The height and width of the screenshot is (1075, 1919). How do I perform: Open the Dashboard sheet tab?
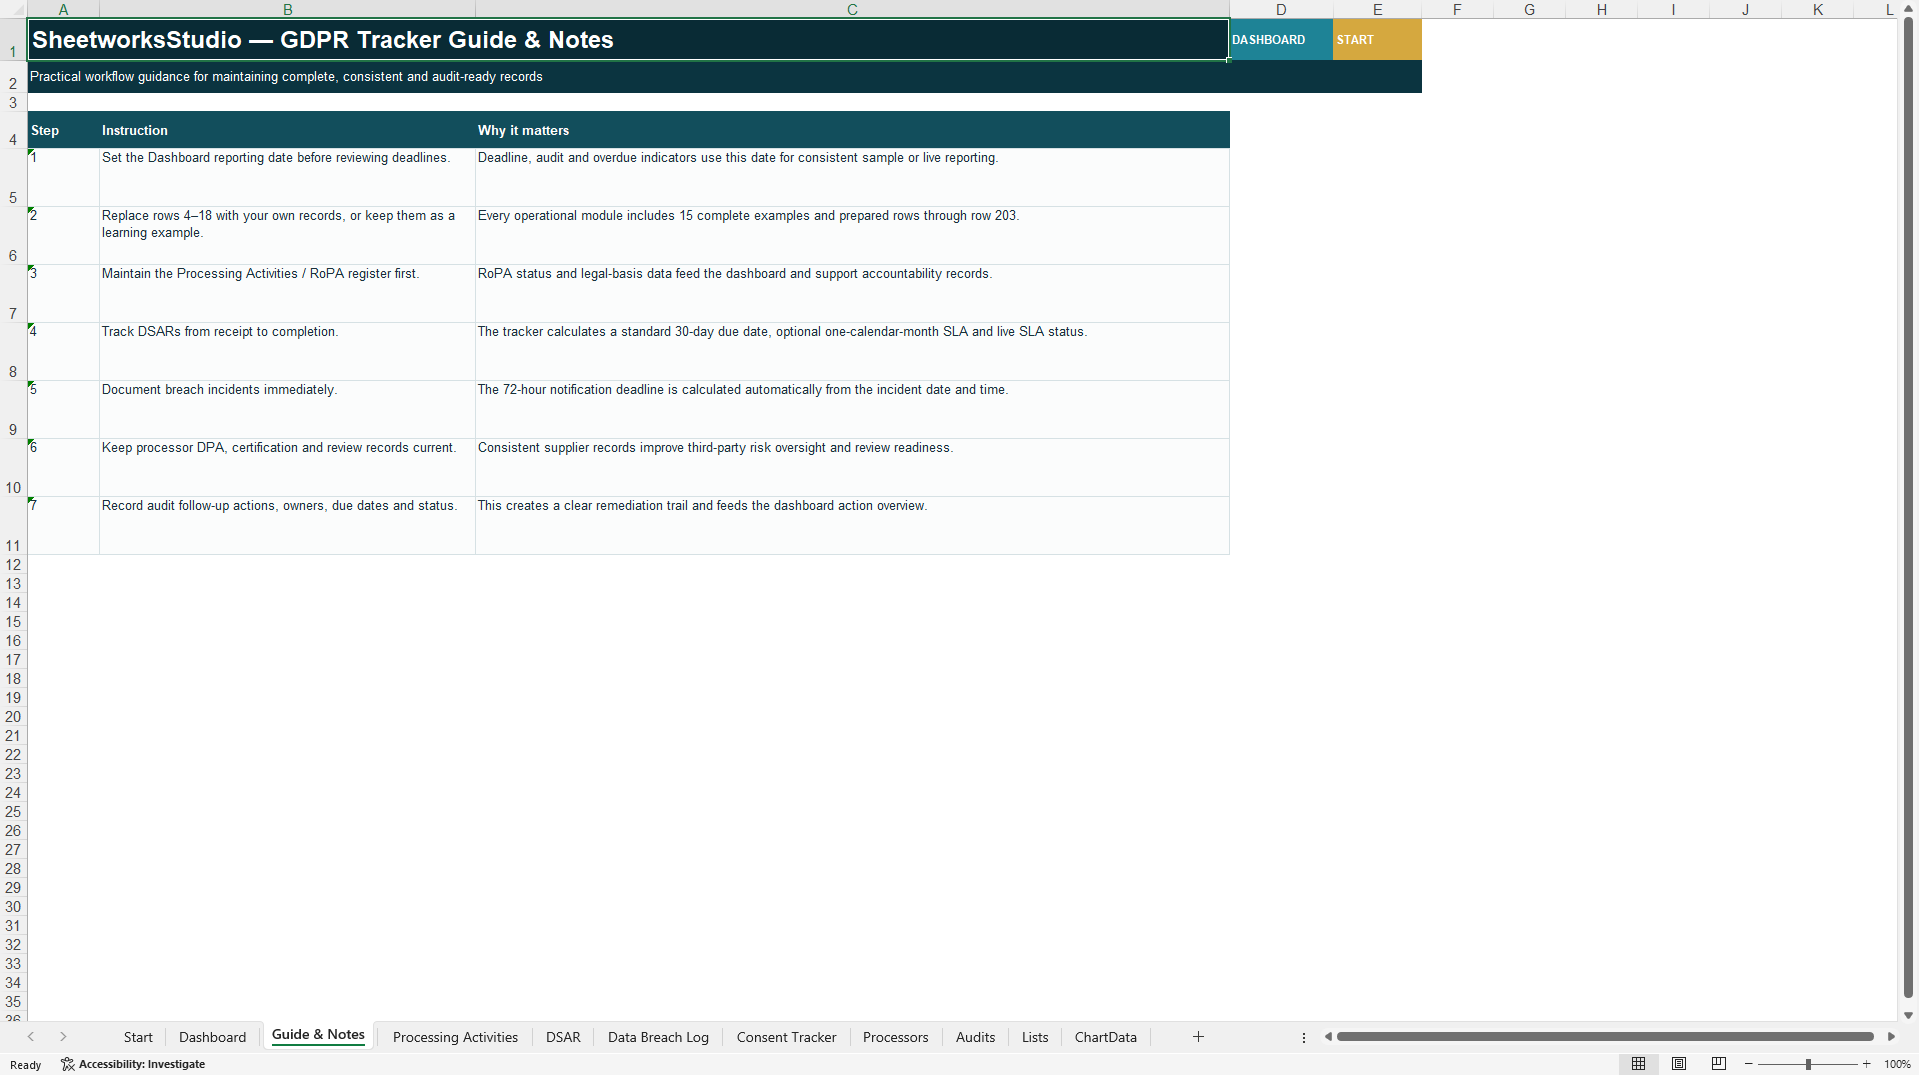212,1037
